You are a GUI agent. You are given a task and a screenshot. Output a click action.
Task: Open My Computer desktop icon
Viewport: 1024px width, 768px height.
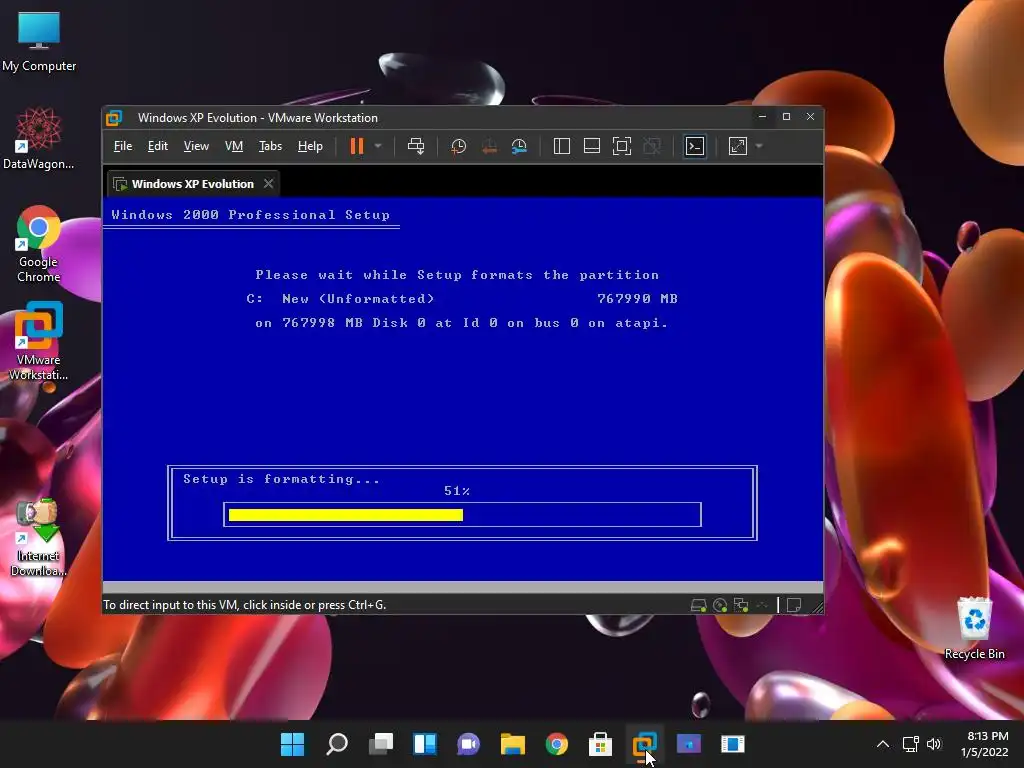pos(39,42)
